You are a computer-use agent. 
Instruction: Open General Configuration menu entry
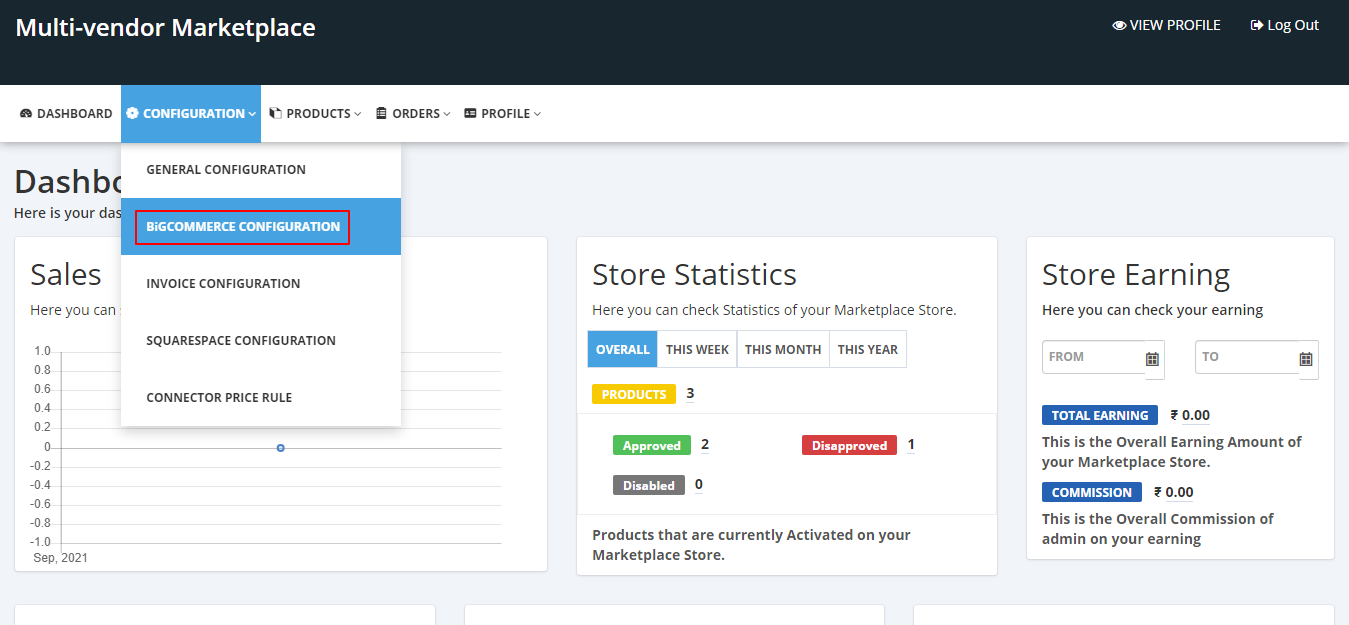coord(261,169)
